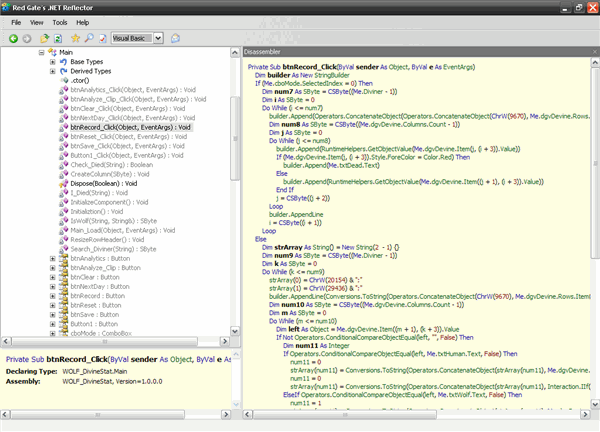Select Dispose(Boolean) : Void
The width and height of the screenshot is (600, 432).
(x=104, y=184)
